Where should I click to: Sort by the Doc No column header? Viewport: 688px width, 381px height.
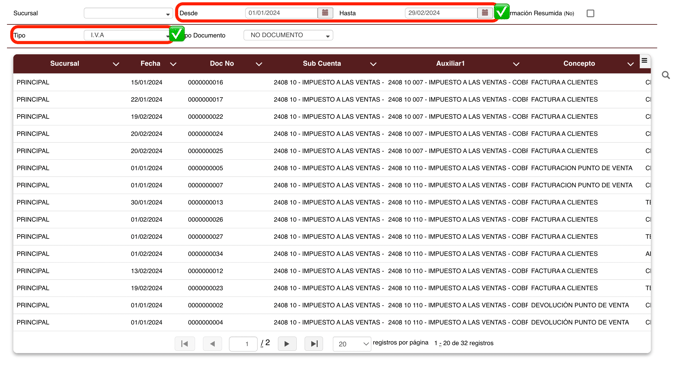click(x=222, y=64)
